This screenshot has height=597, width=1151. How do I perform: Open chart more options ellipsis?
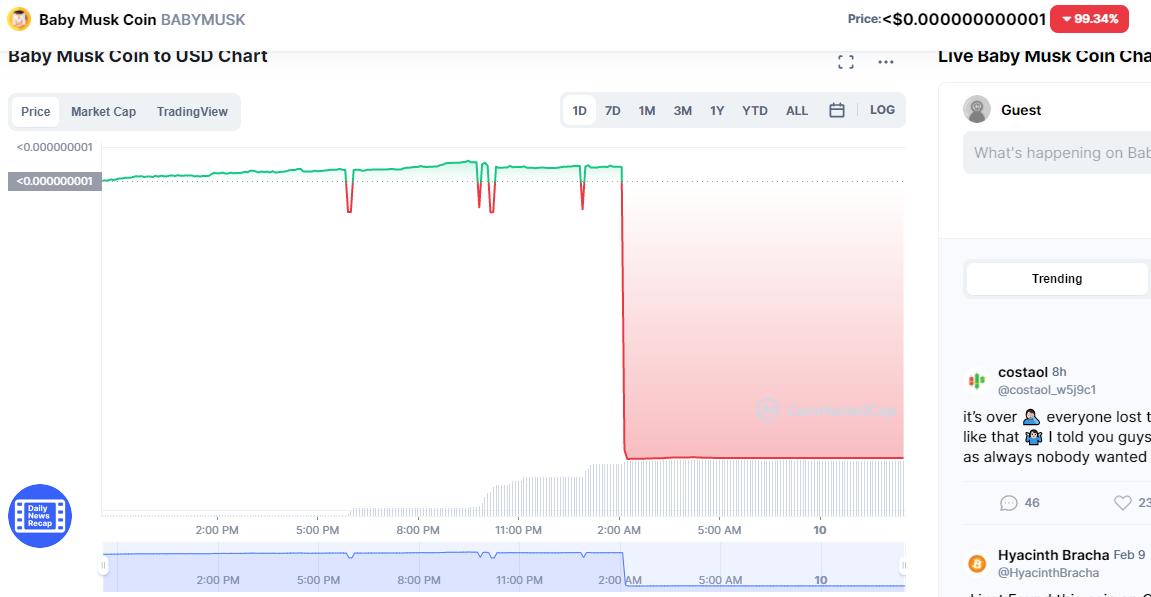pyautogui.click(x=885, y=62)
